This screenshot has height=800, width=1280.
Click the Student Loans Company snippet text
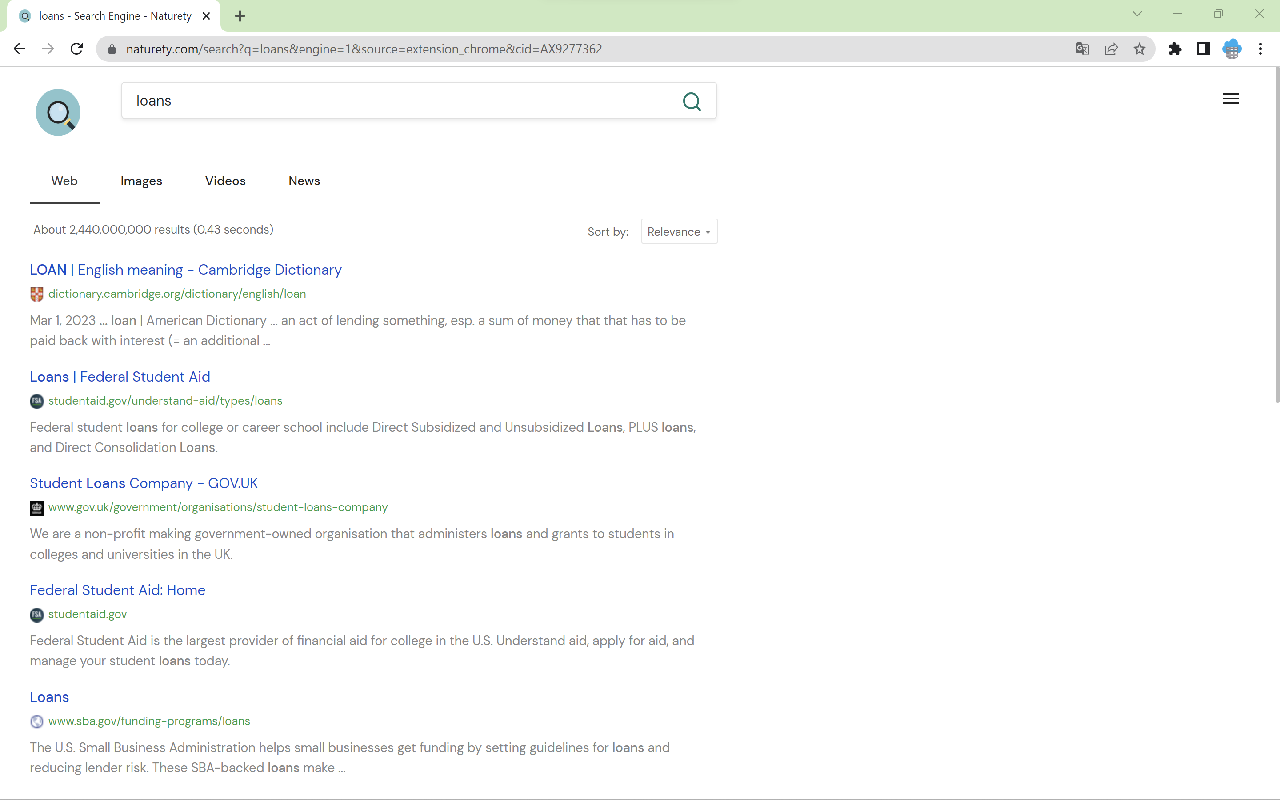(x=352, y=544)
